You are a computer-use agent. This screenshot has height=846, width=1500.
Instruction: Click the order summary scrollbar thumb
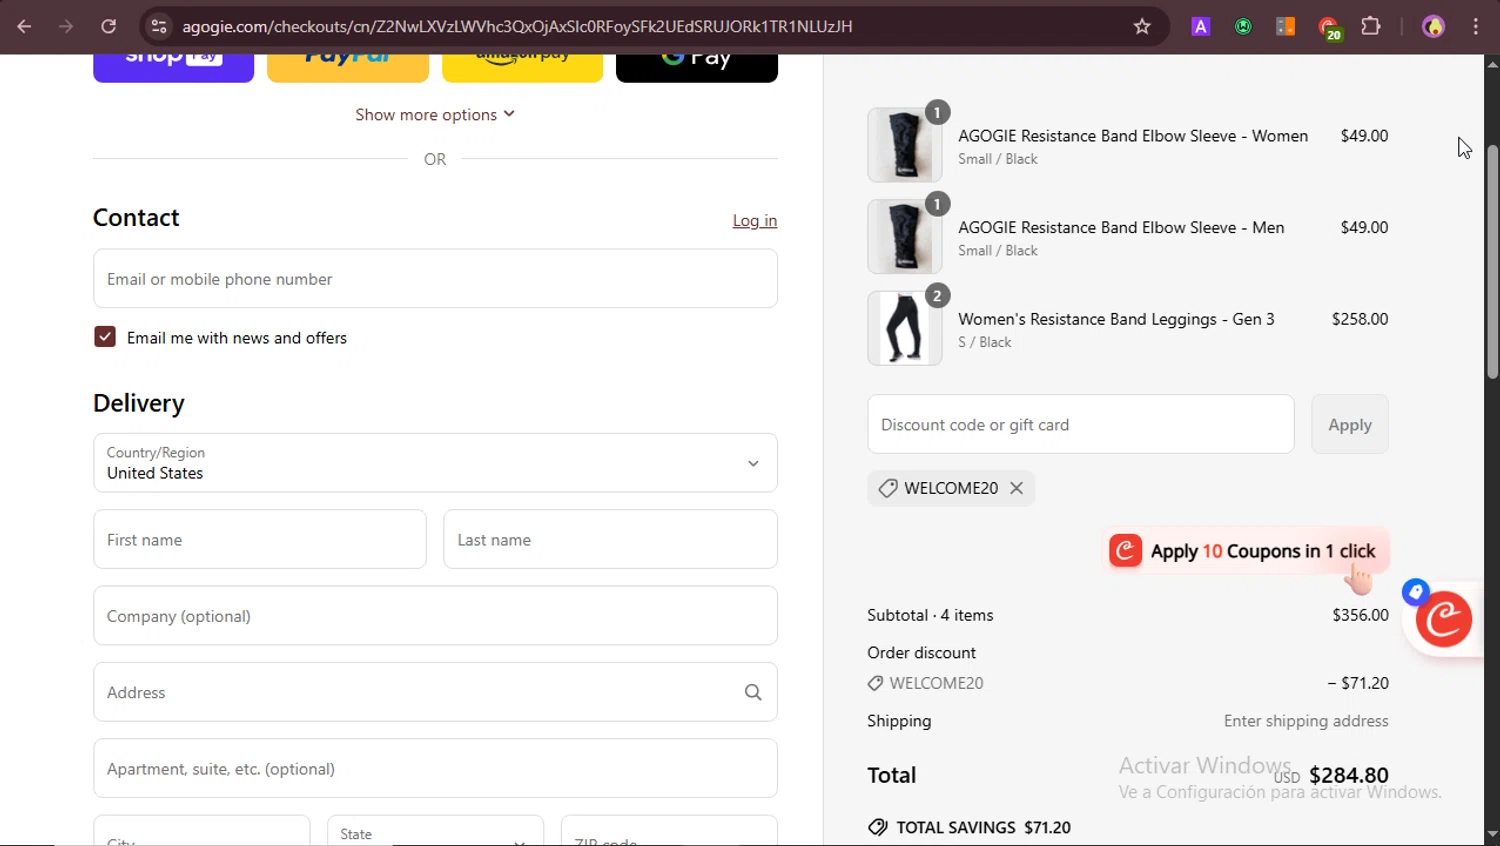(x=1492, y=262)
